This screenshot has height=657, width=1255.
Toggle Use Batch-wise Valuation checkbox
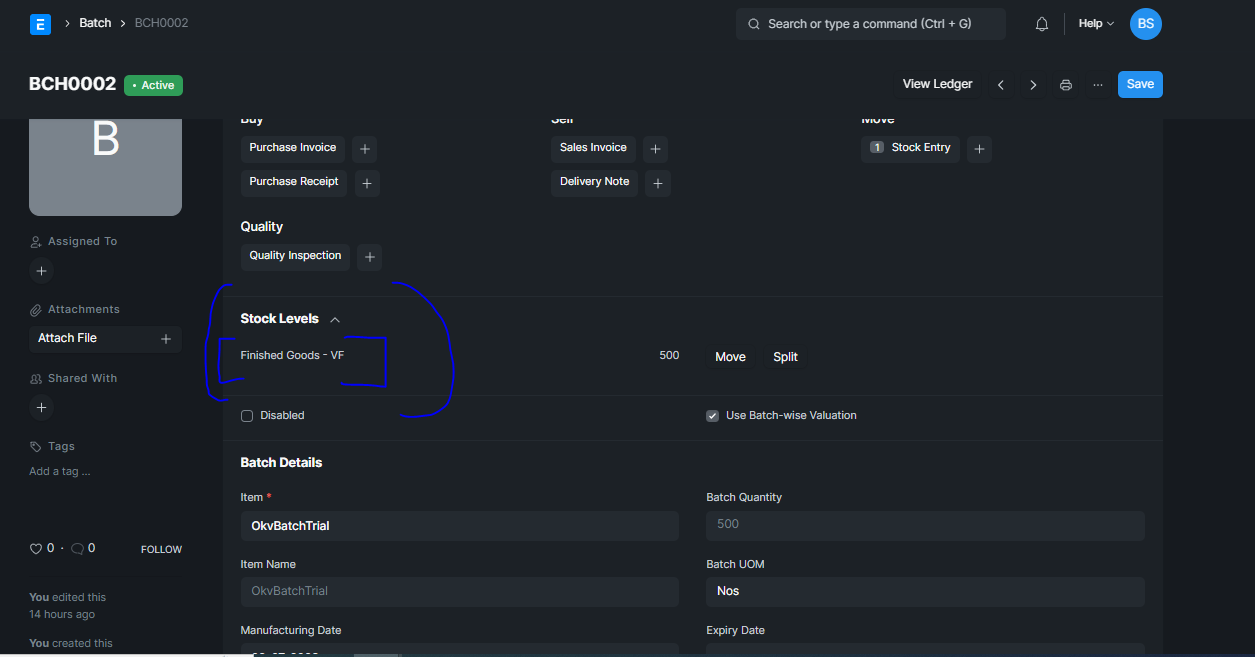tap(713, 416)
